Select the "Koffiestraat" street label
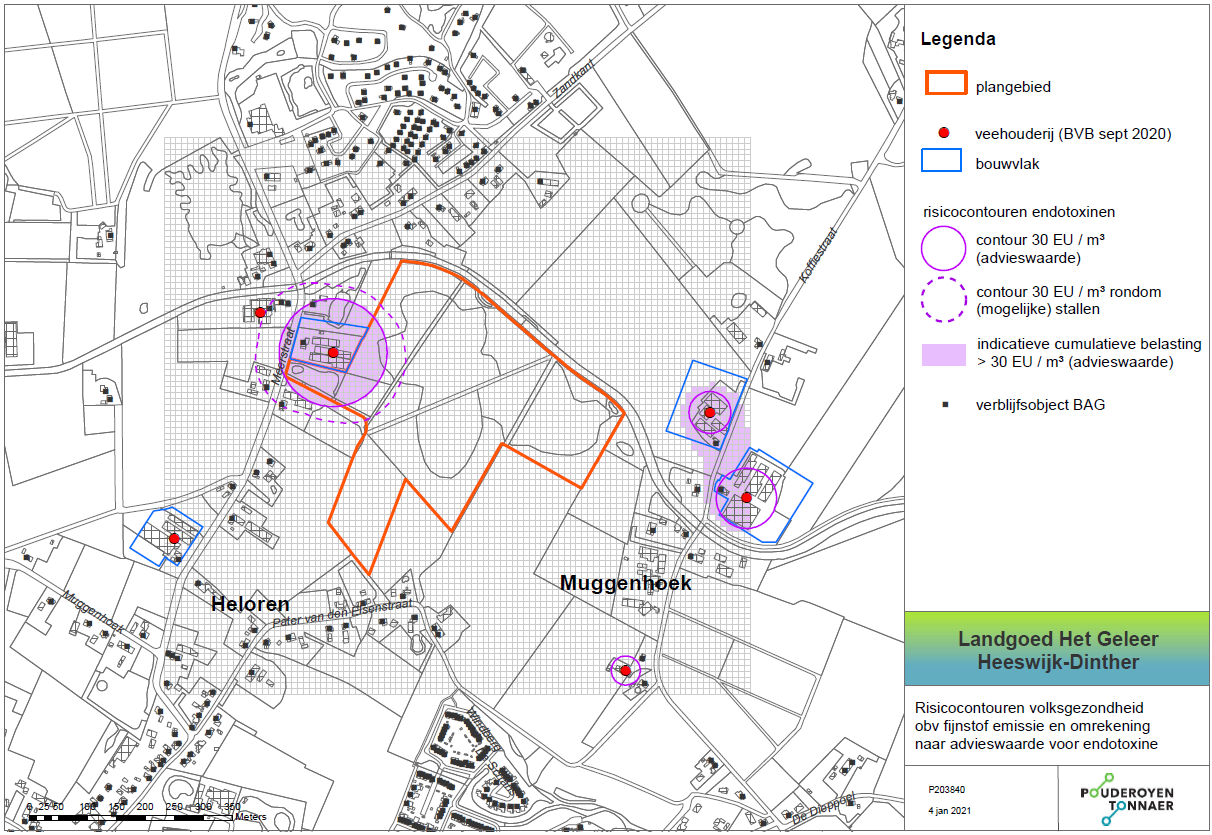The image size is (1212, 835). 818,254
